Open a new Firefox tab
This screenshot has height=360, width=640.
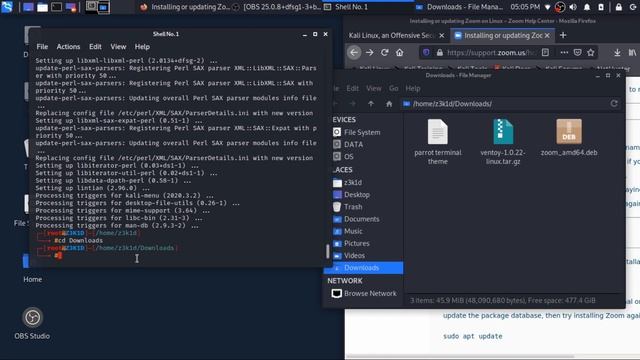pyautogui.click(x=563, y=36)
